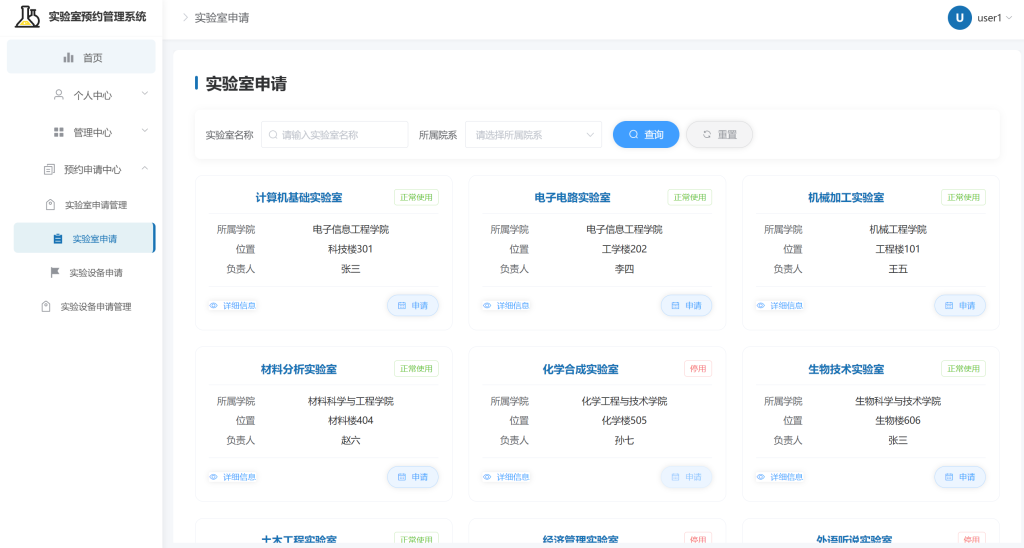View 详细信息 for 化学合成实验室
1024x548 pixels.
[506, 477]
